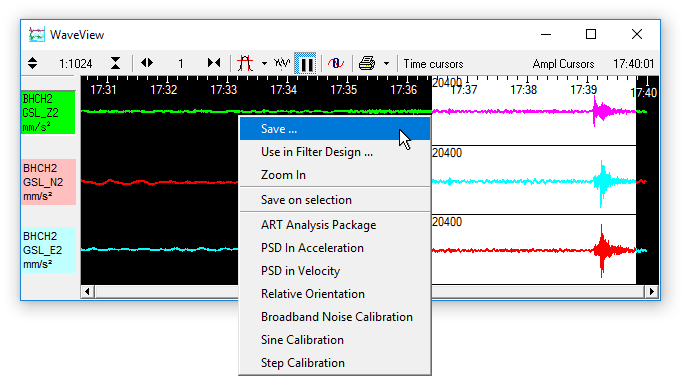Click the horizontal compress time arrows icon
This screenshot has height=379, width=685.
214,63
